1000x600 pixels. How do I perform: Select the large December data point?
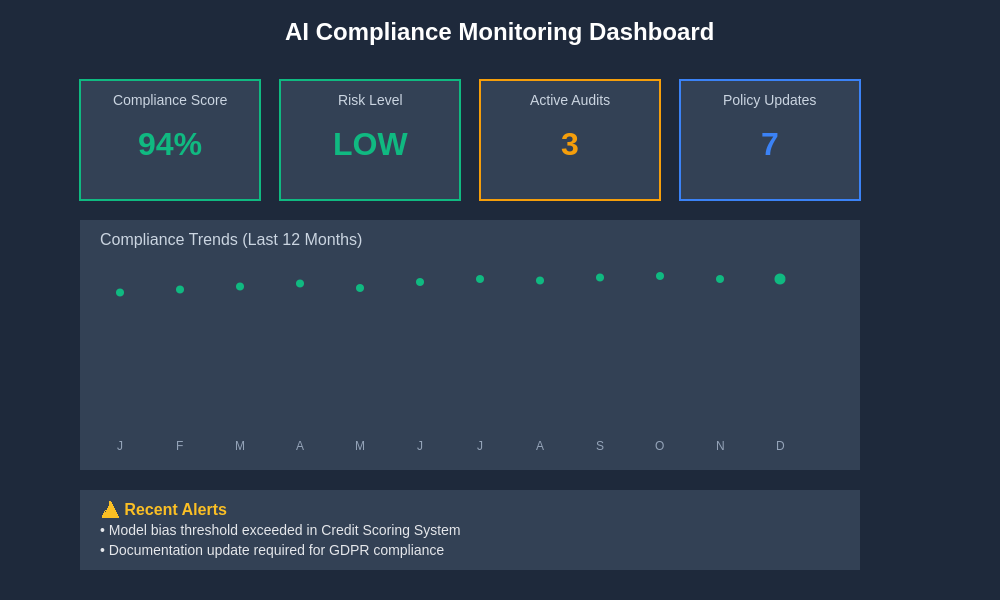click(780, 279)
